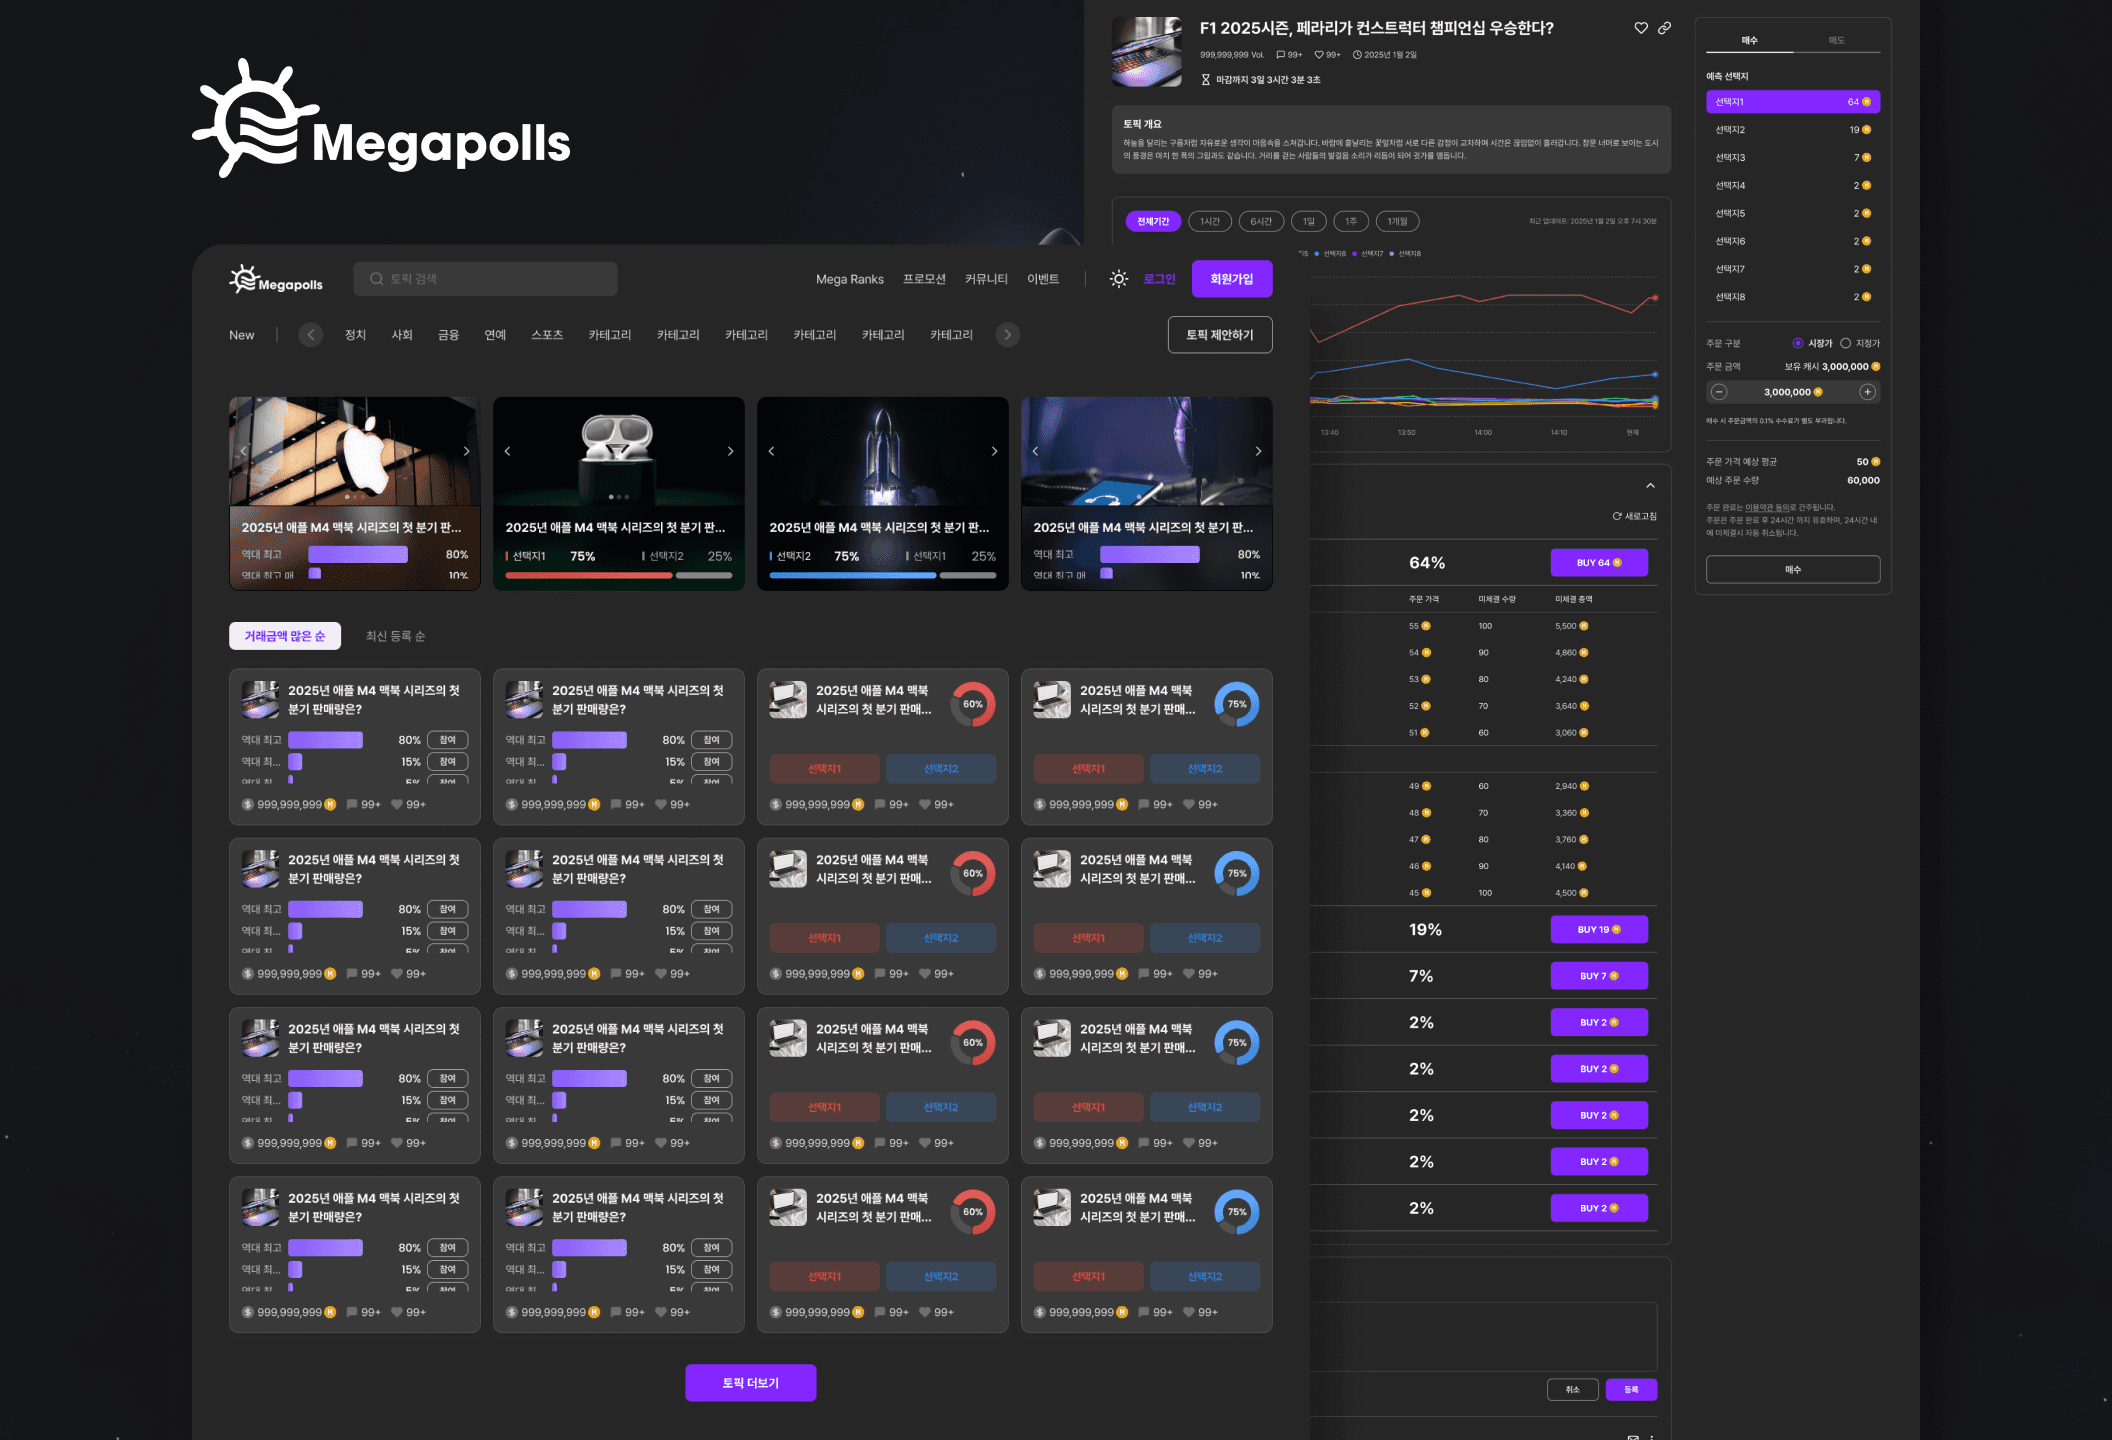
Task: Click the Megapolls logo in the navbar
Action: pos(276,280)
